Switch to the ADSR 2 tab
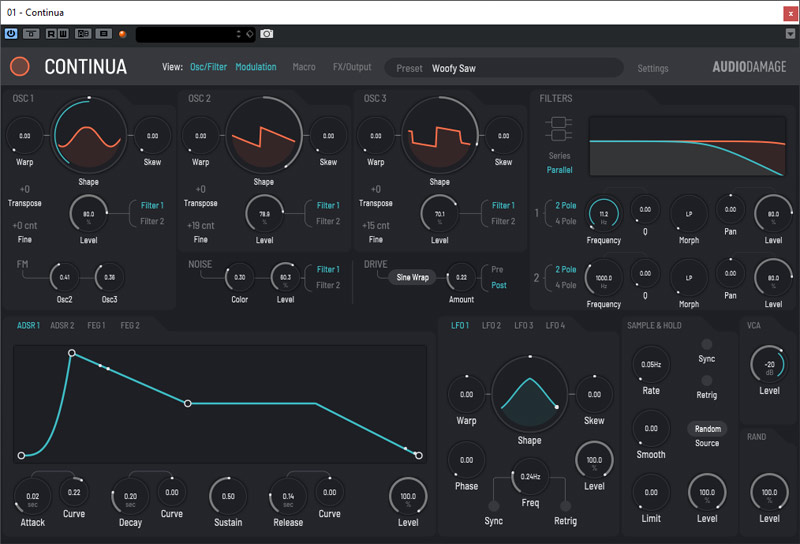800x544 pixels. coord(63,326)
